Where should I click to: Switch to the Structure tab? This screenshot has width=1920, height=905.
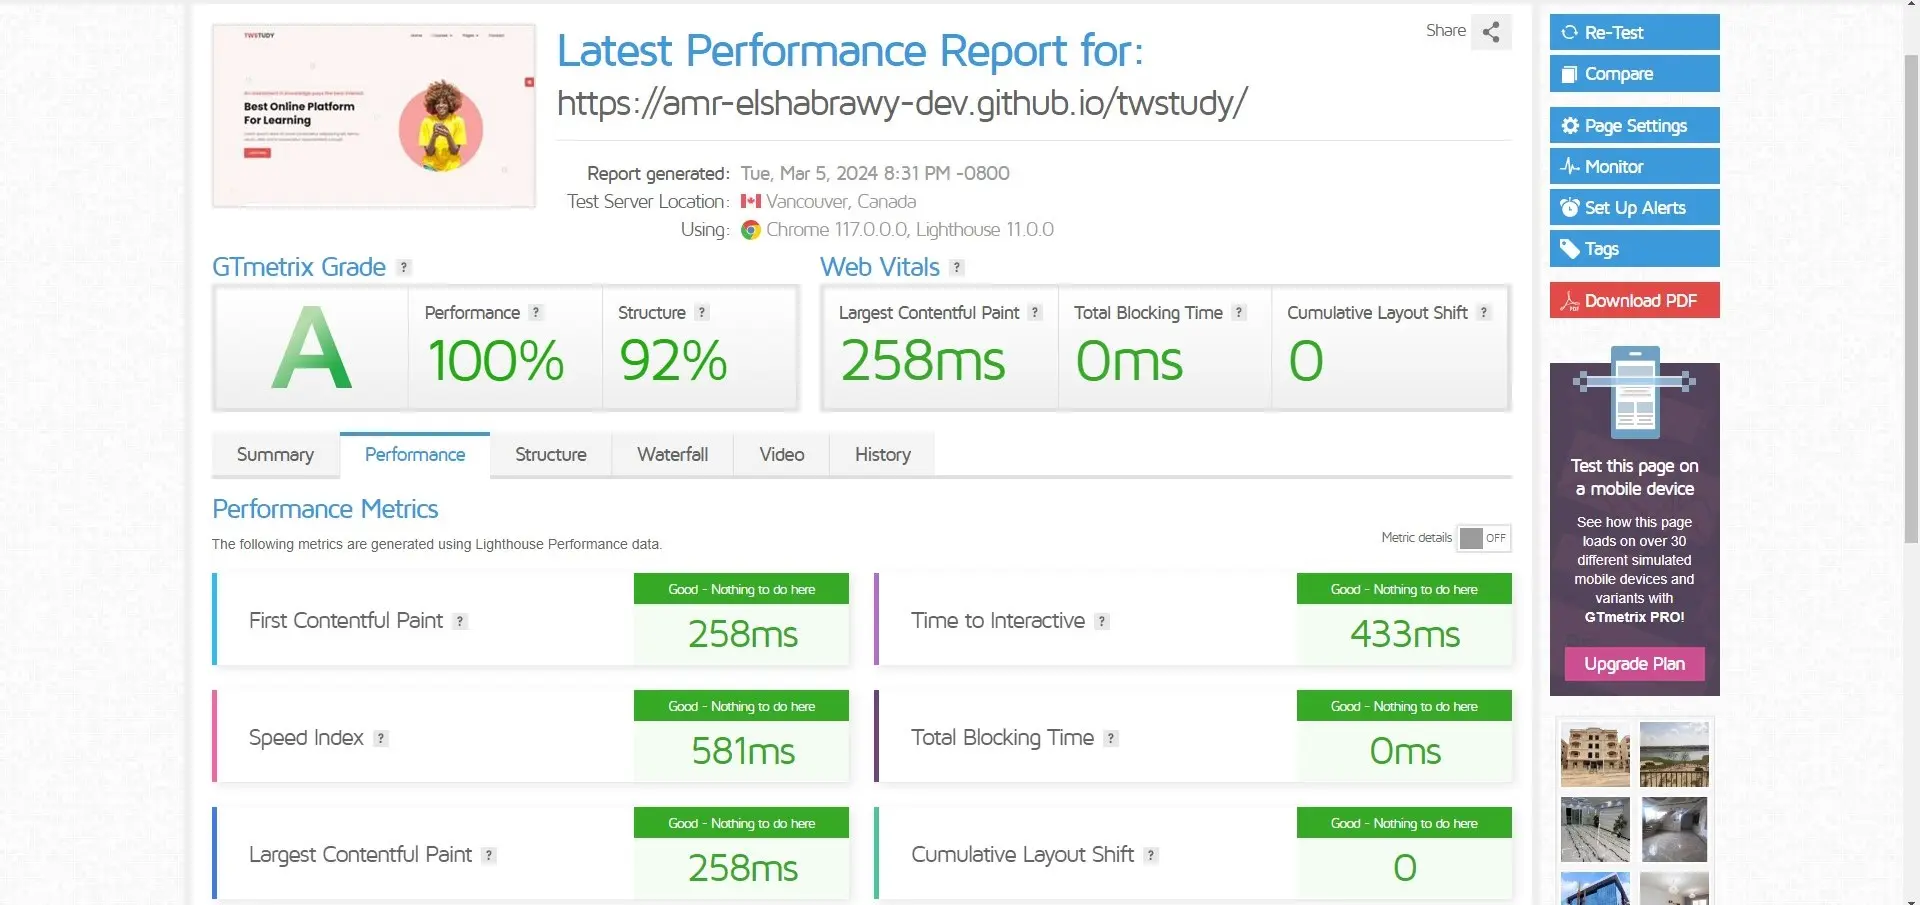[x=551, y=455]
